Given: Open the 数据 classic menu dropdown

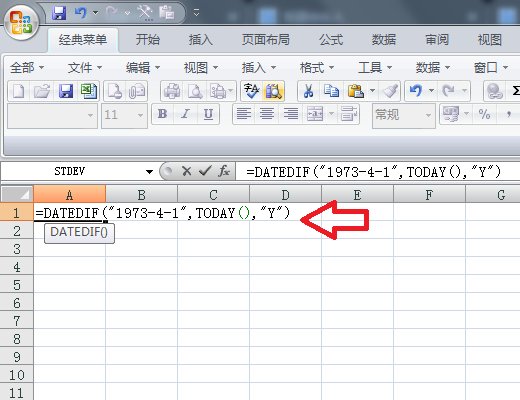Looking at the screenshot, I should (433, 68).
